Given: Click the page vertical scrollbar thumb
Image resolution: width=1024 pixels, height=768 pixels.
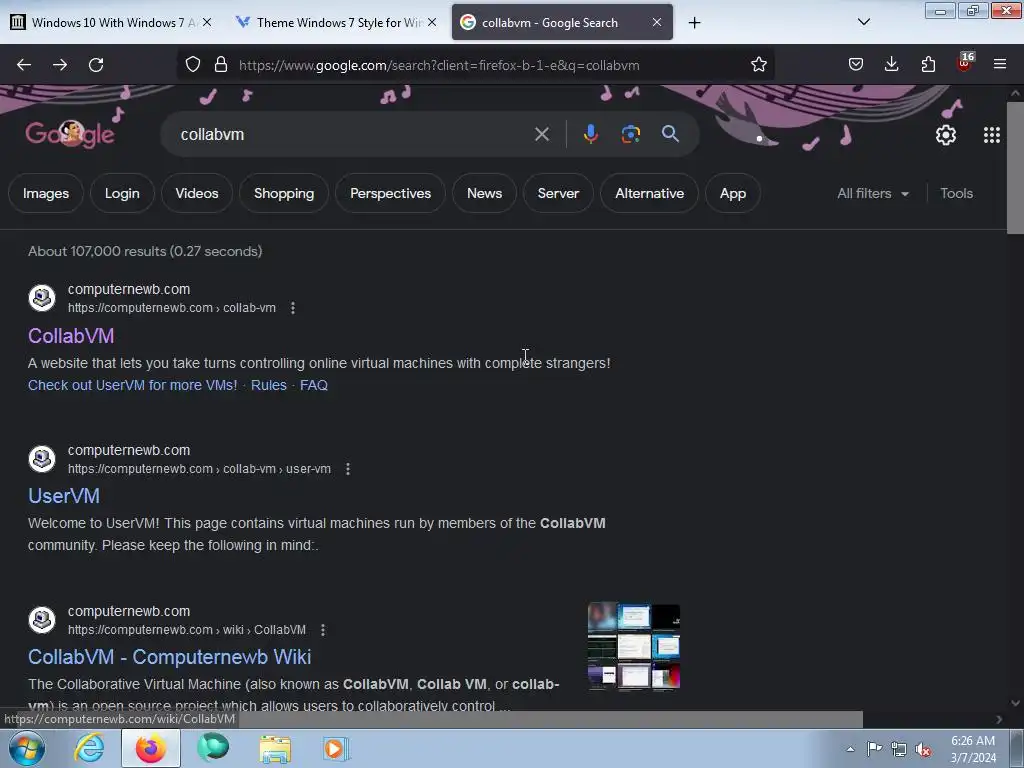Looking at the screenshot, I should (1015, 167).
